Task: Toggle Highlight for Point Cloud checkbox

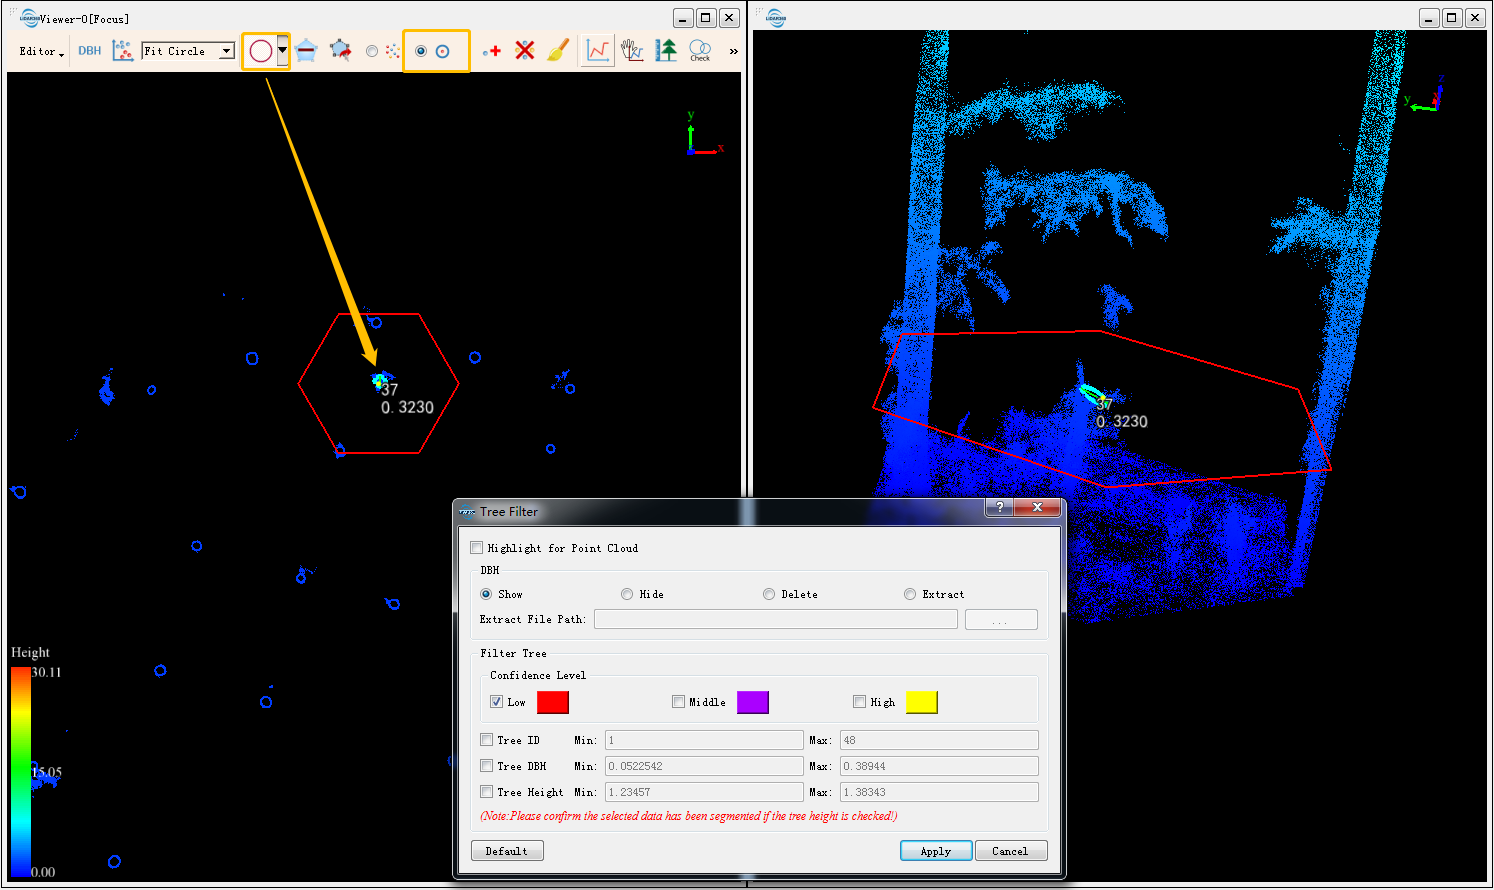Action: pos(477,548)
